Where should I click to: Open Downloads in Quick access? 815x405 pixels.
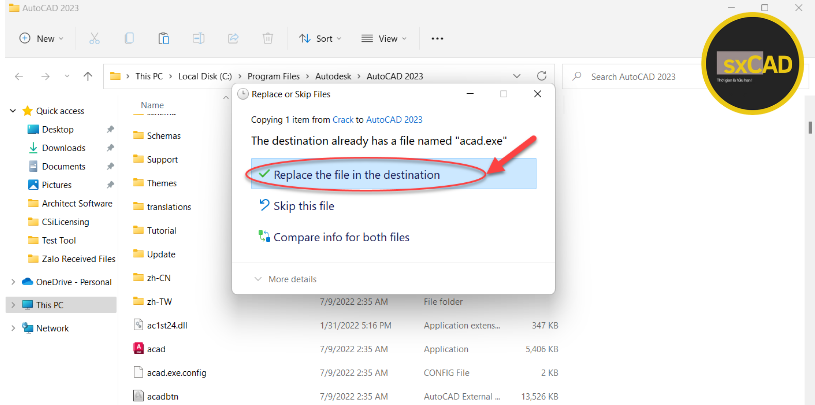coord(63,148)
